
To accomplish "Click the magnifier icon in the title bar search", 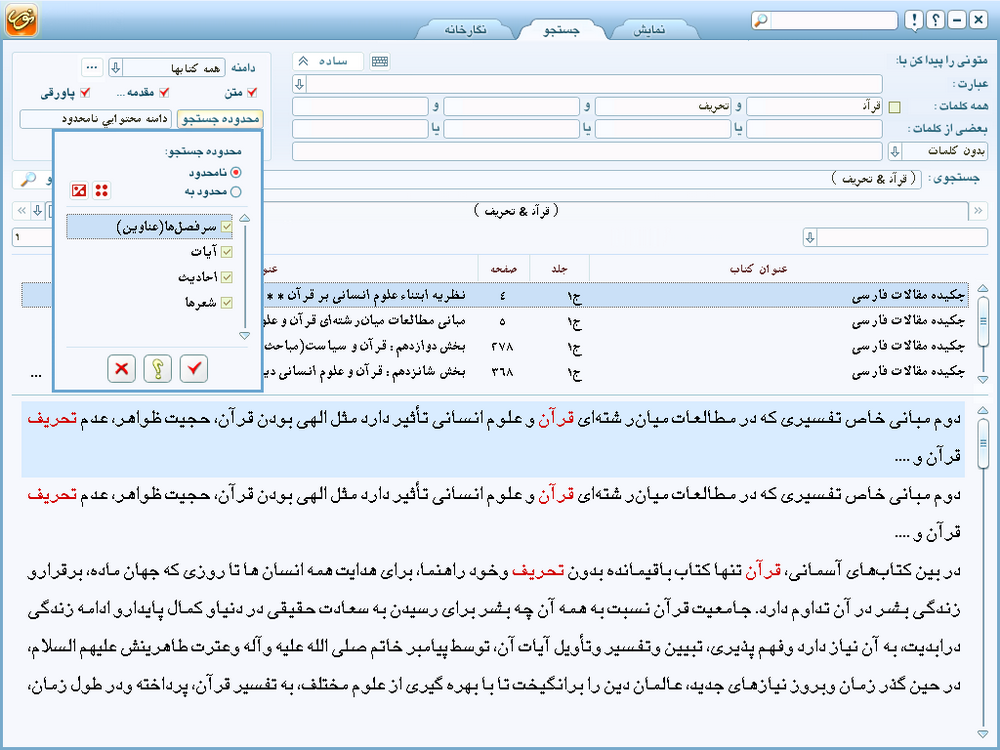I will [761, 20].
